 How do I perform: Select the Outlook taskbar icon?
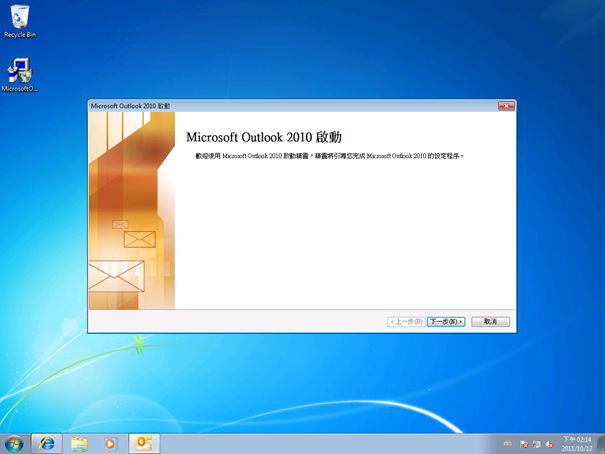click(144, 444)
